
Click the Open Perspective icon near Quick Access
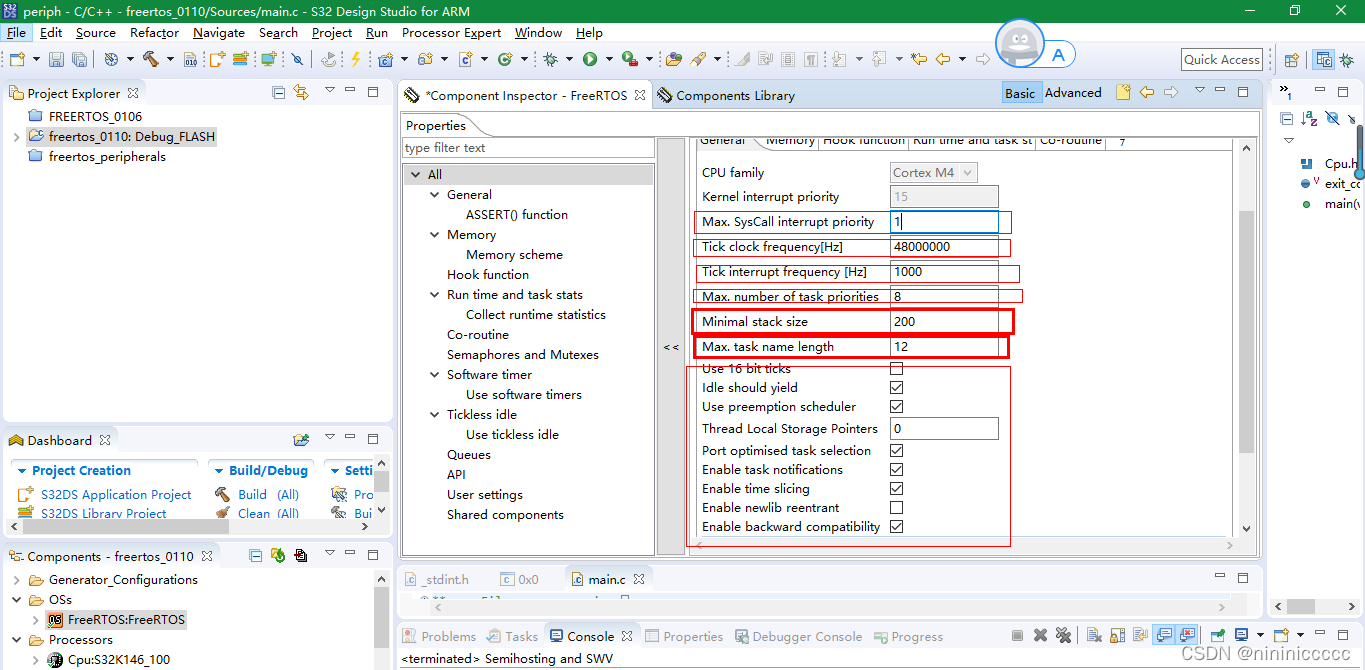click(x=1291, y=60)
